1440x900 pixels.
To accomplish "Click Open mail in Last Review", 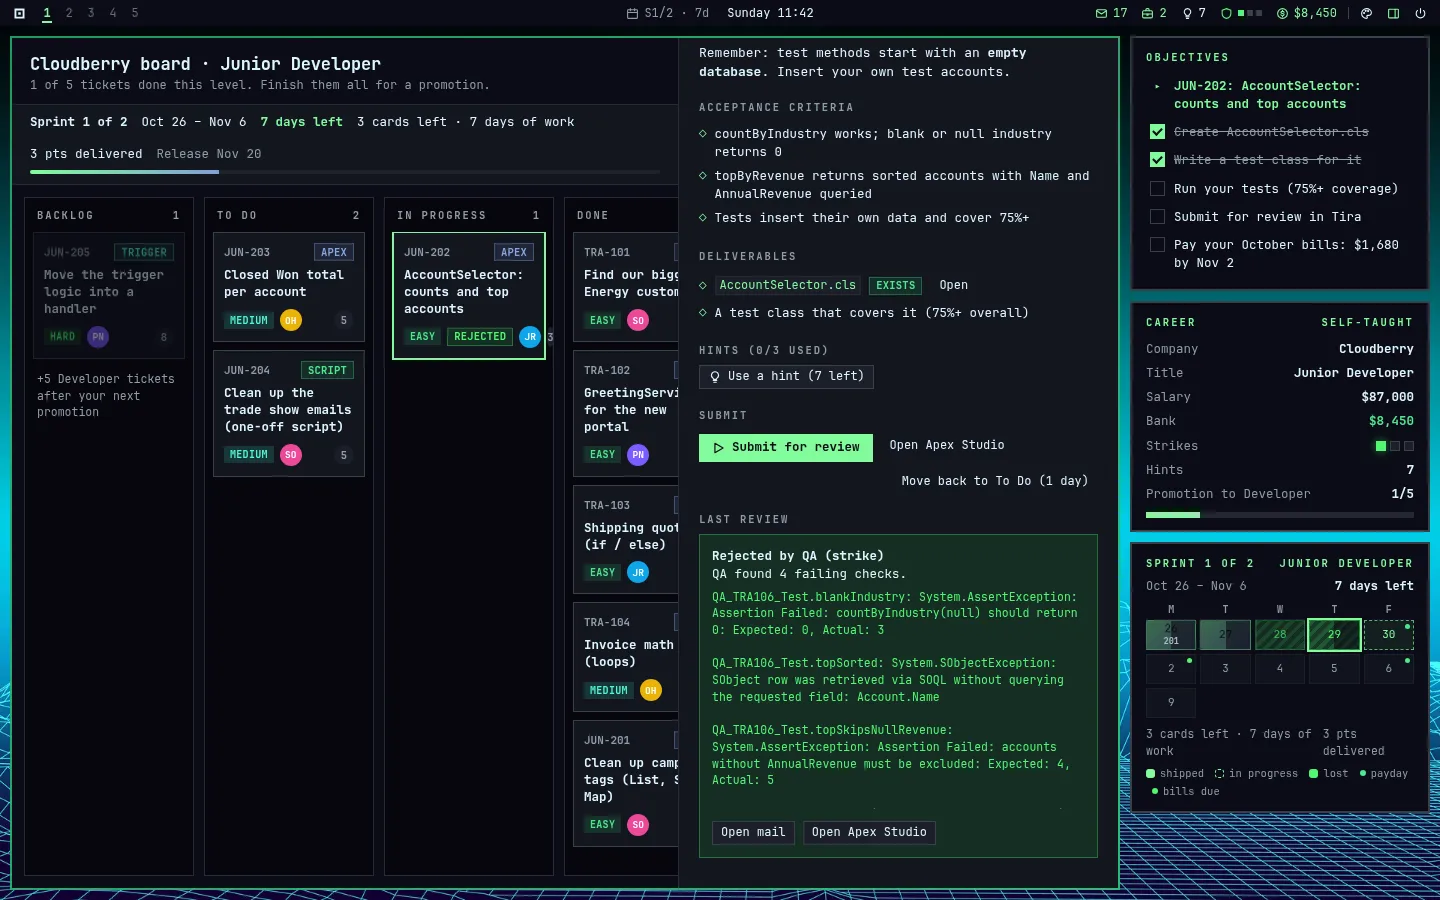I will 753,832.
